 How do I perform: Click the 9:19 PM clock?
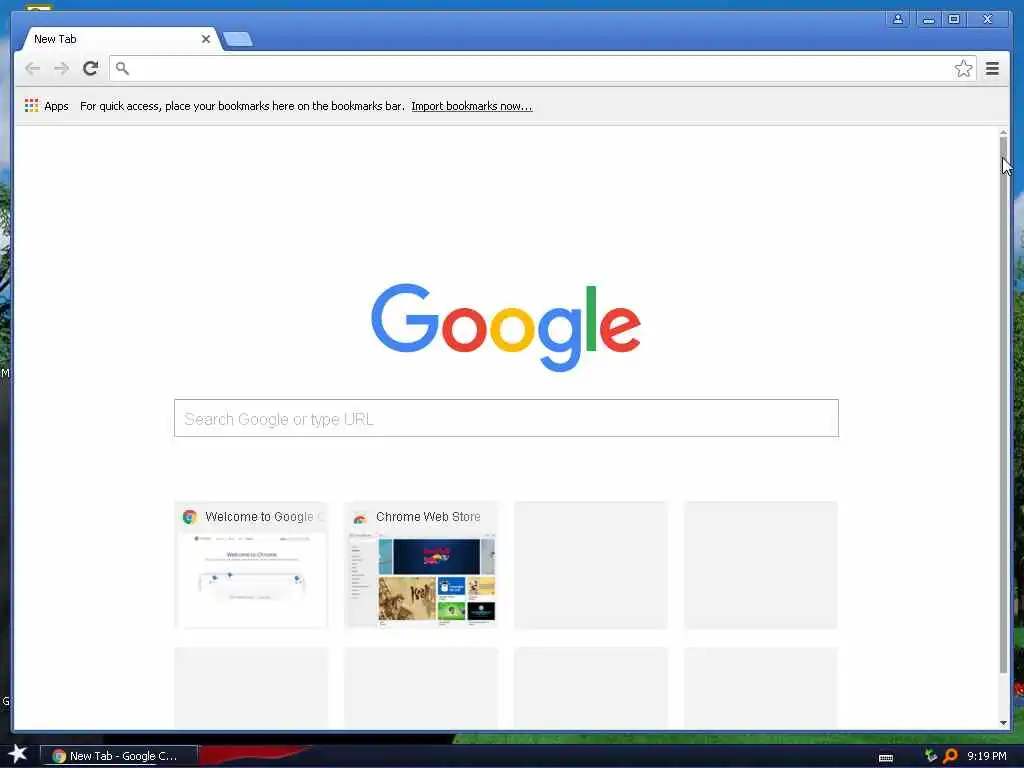986,756
